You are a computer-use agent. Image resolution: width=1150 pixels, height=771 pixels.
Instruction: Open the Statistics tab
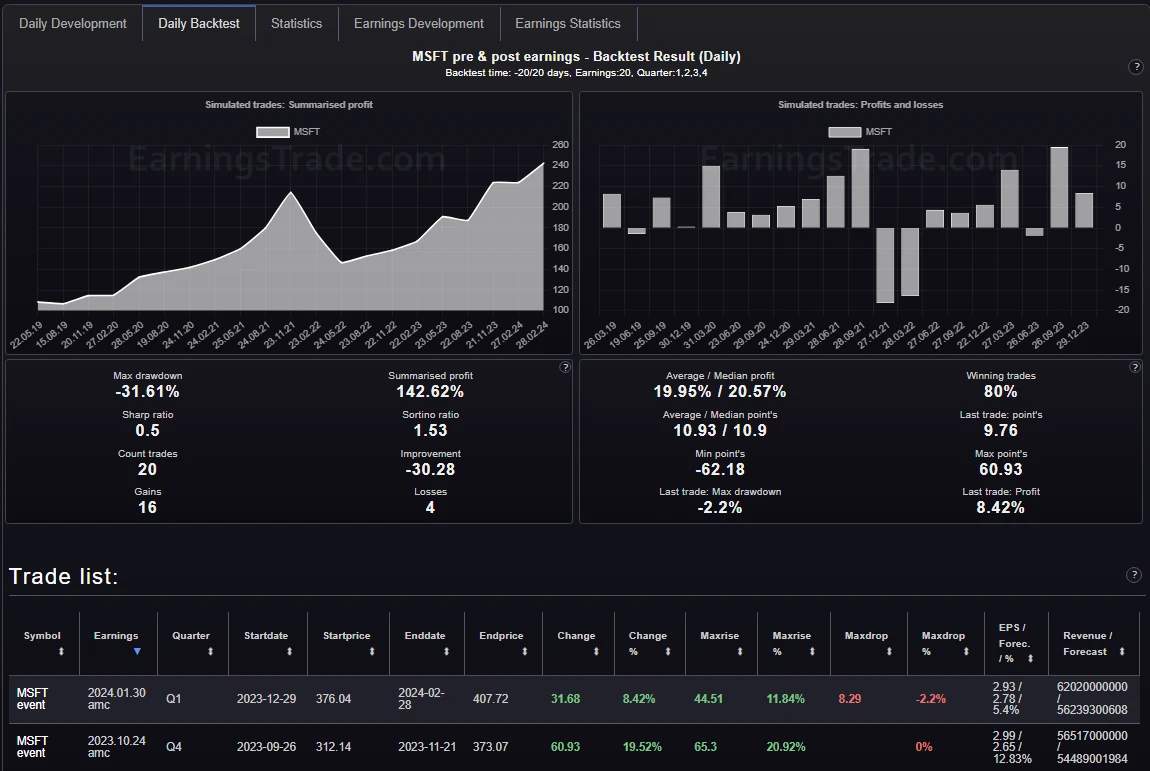(x=296, y=23)
